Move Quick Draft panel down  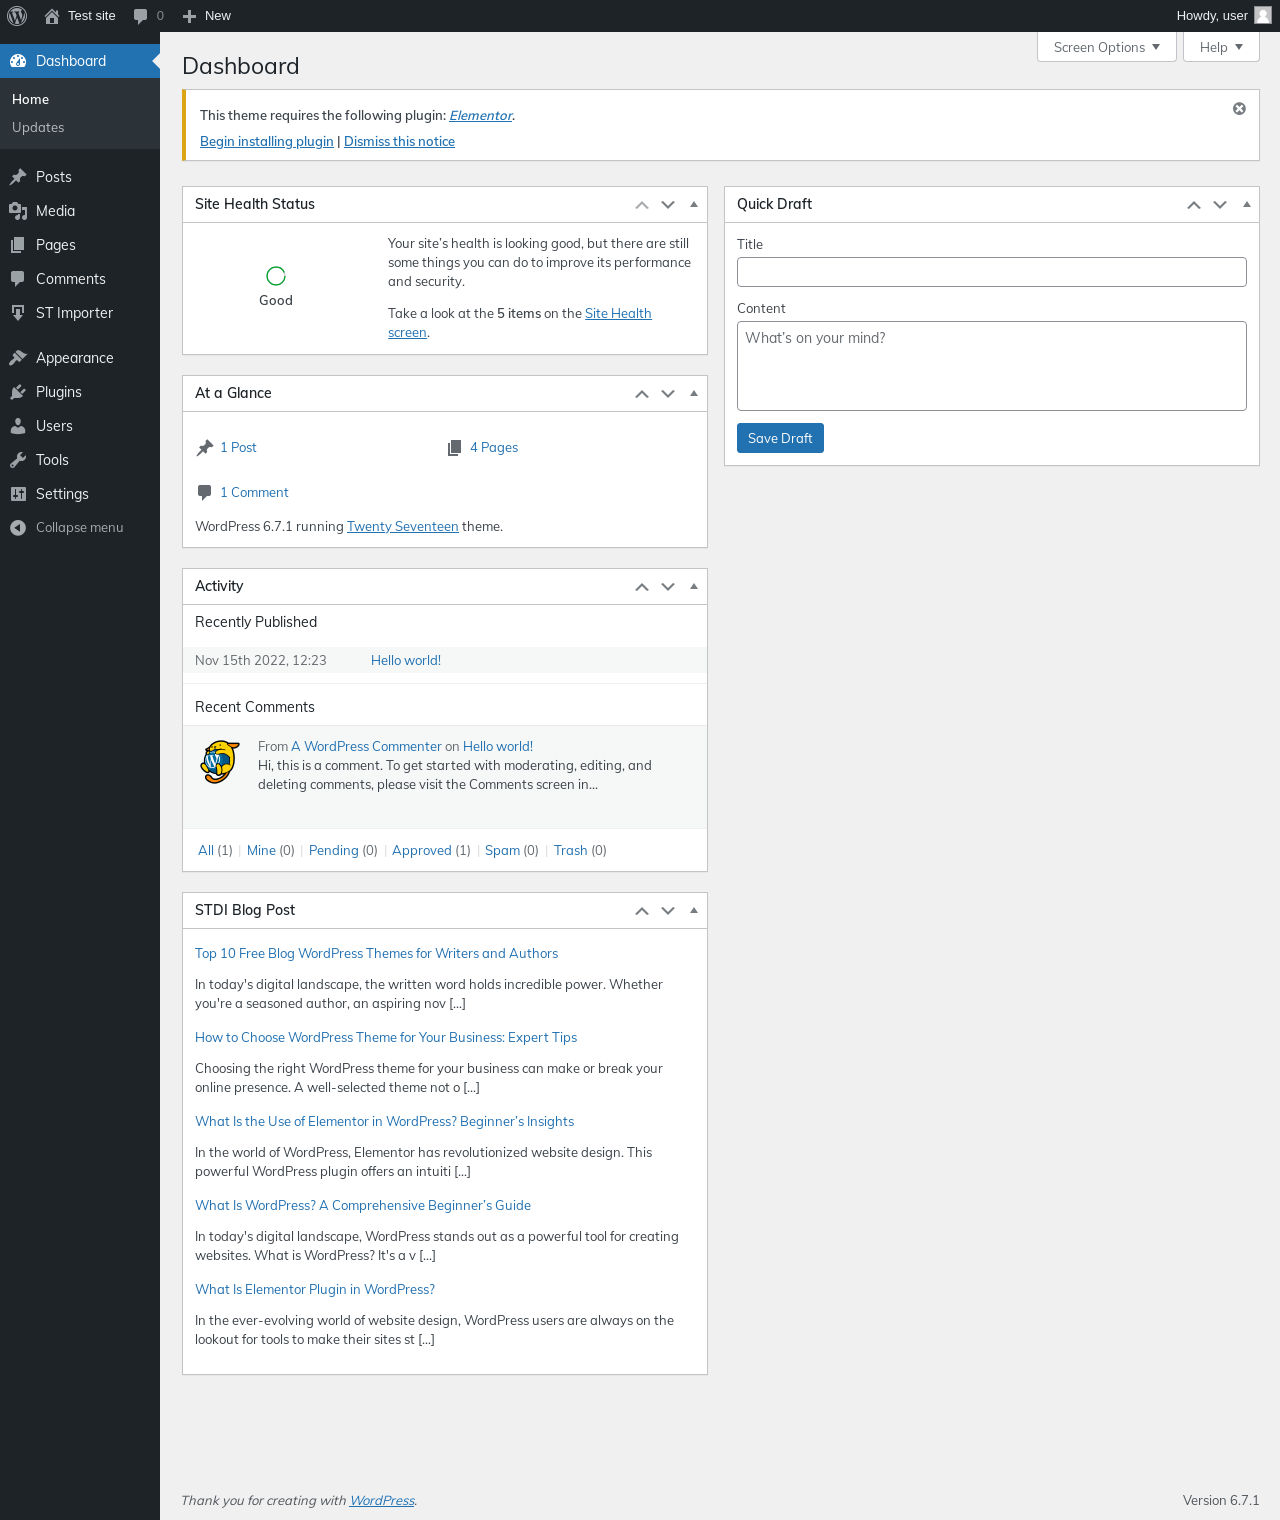(x=1220, y=205)
